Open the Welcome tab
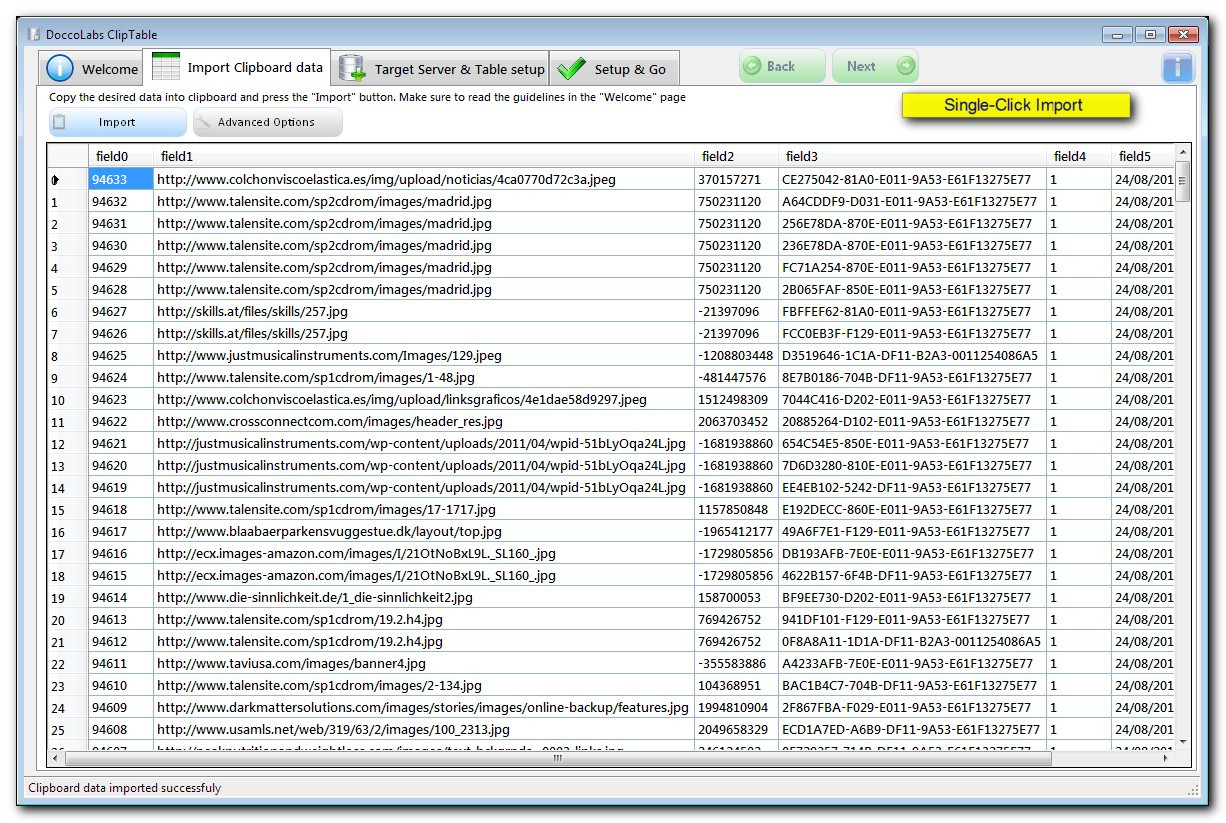 91,69
